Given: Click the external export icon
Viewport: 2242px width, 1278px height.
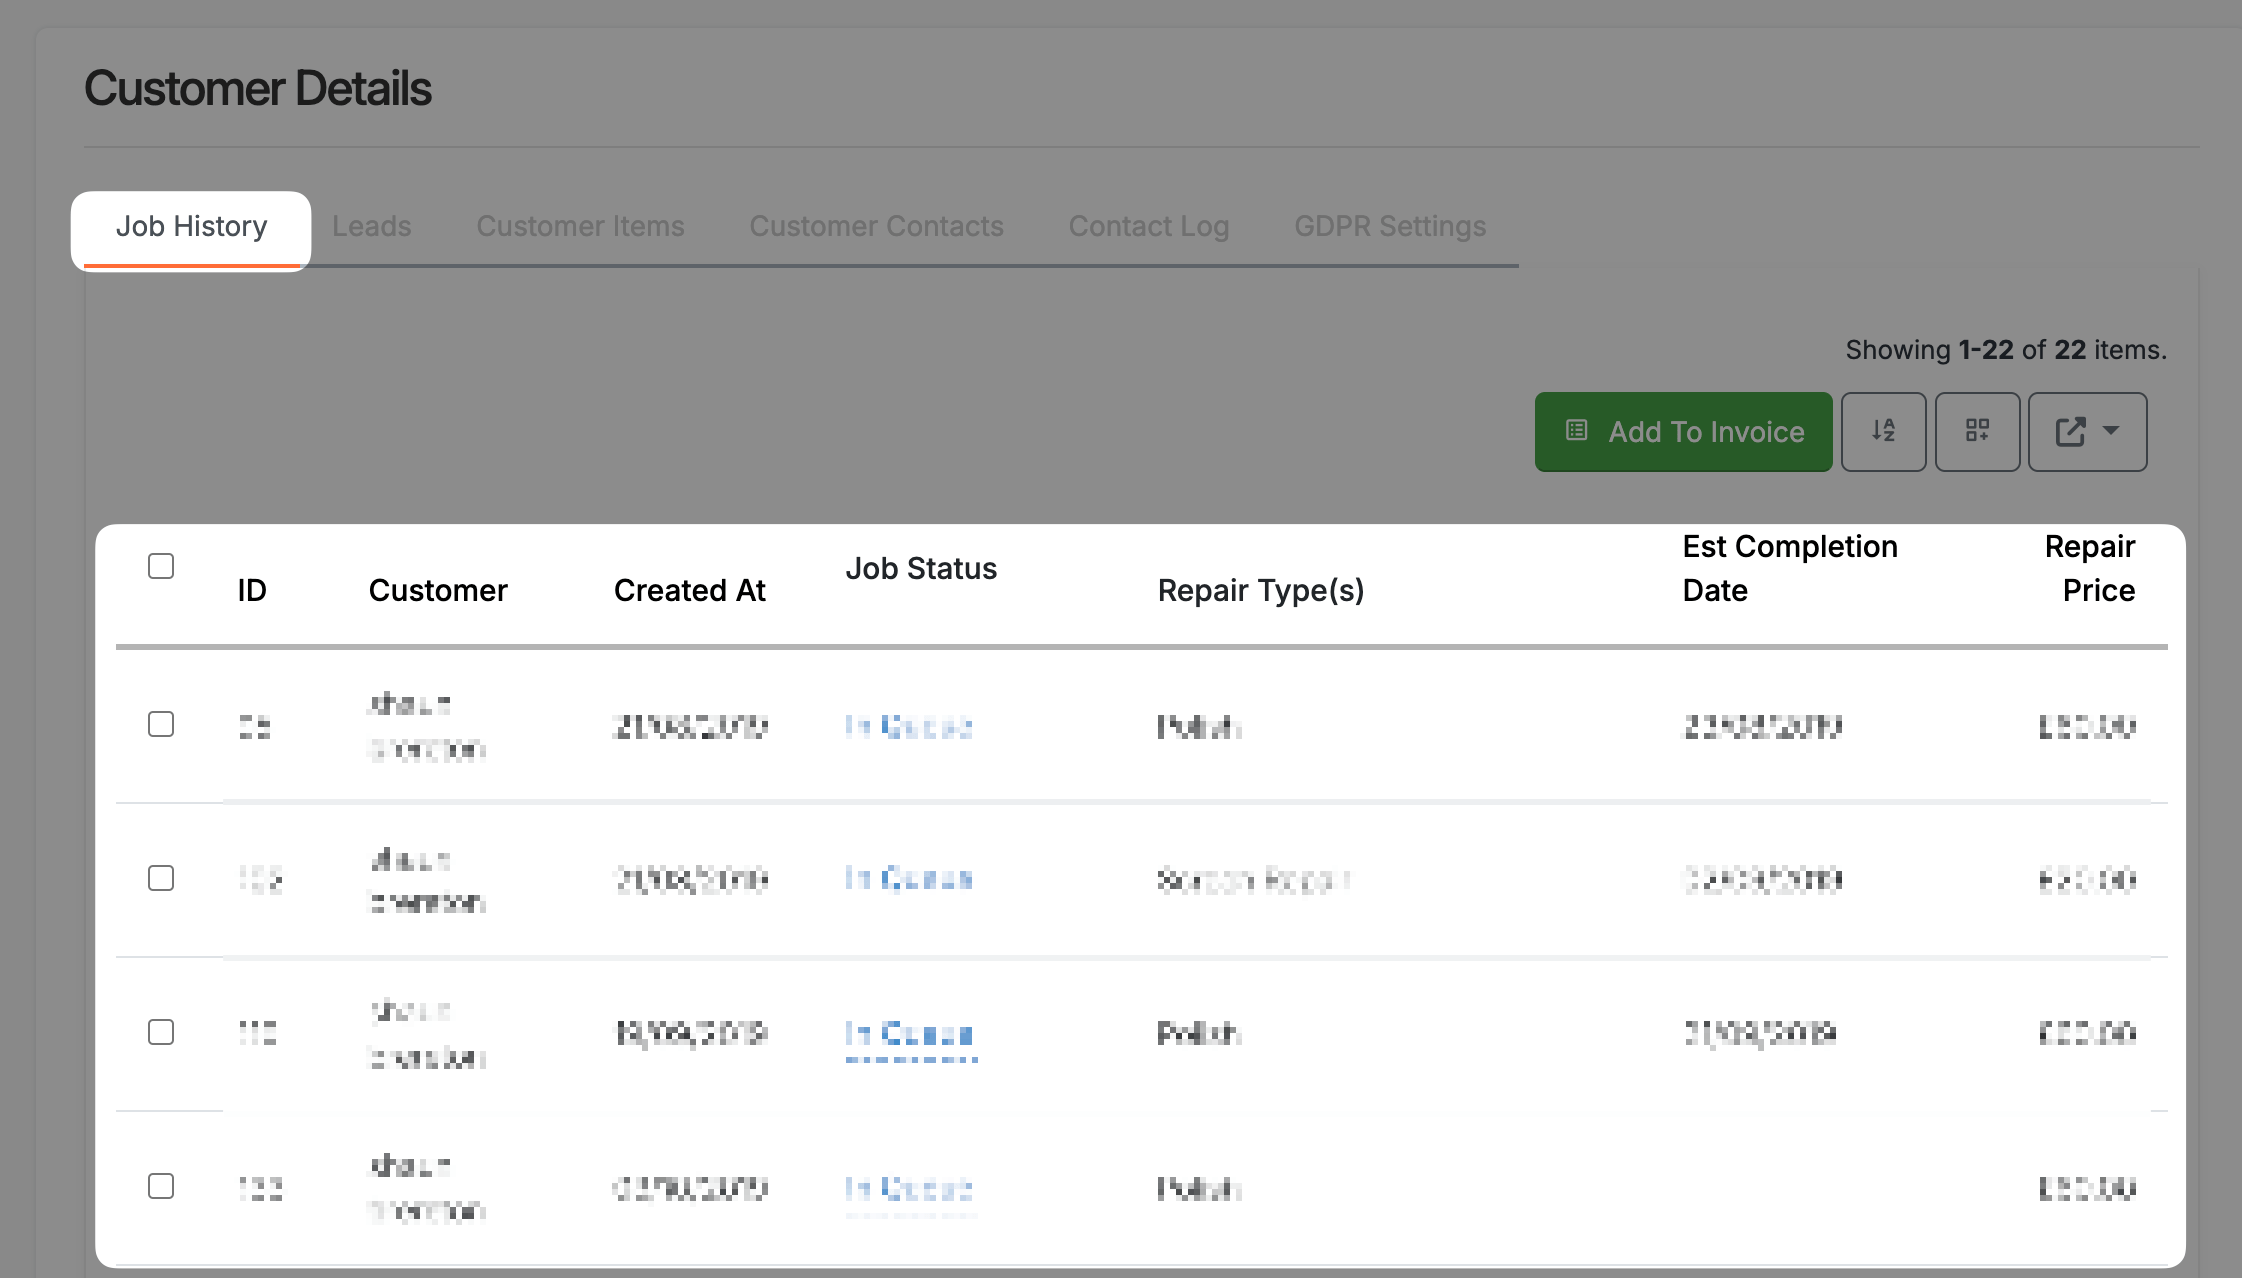Looking at the screenshot, I should [2069, 431].
